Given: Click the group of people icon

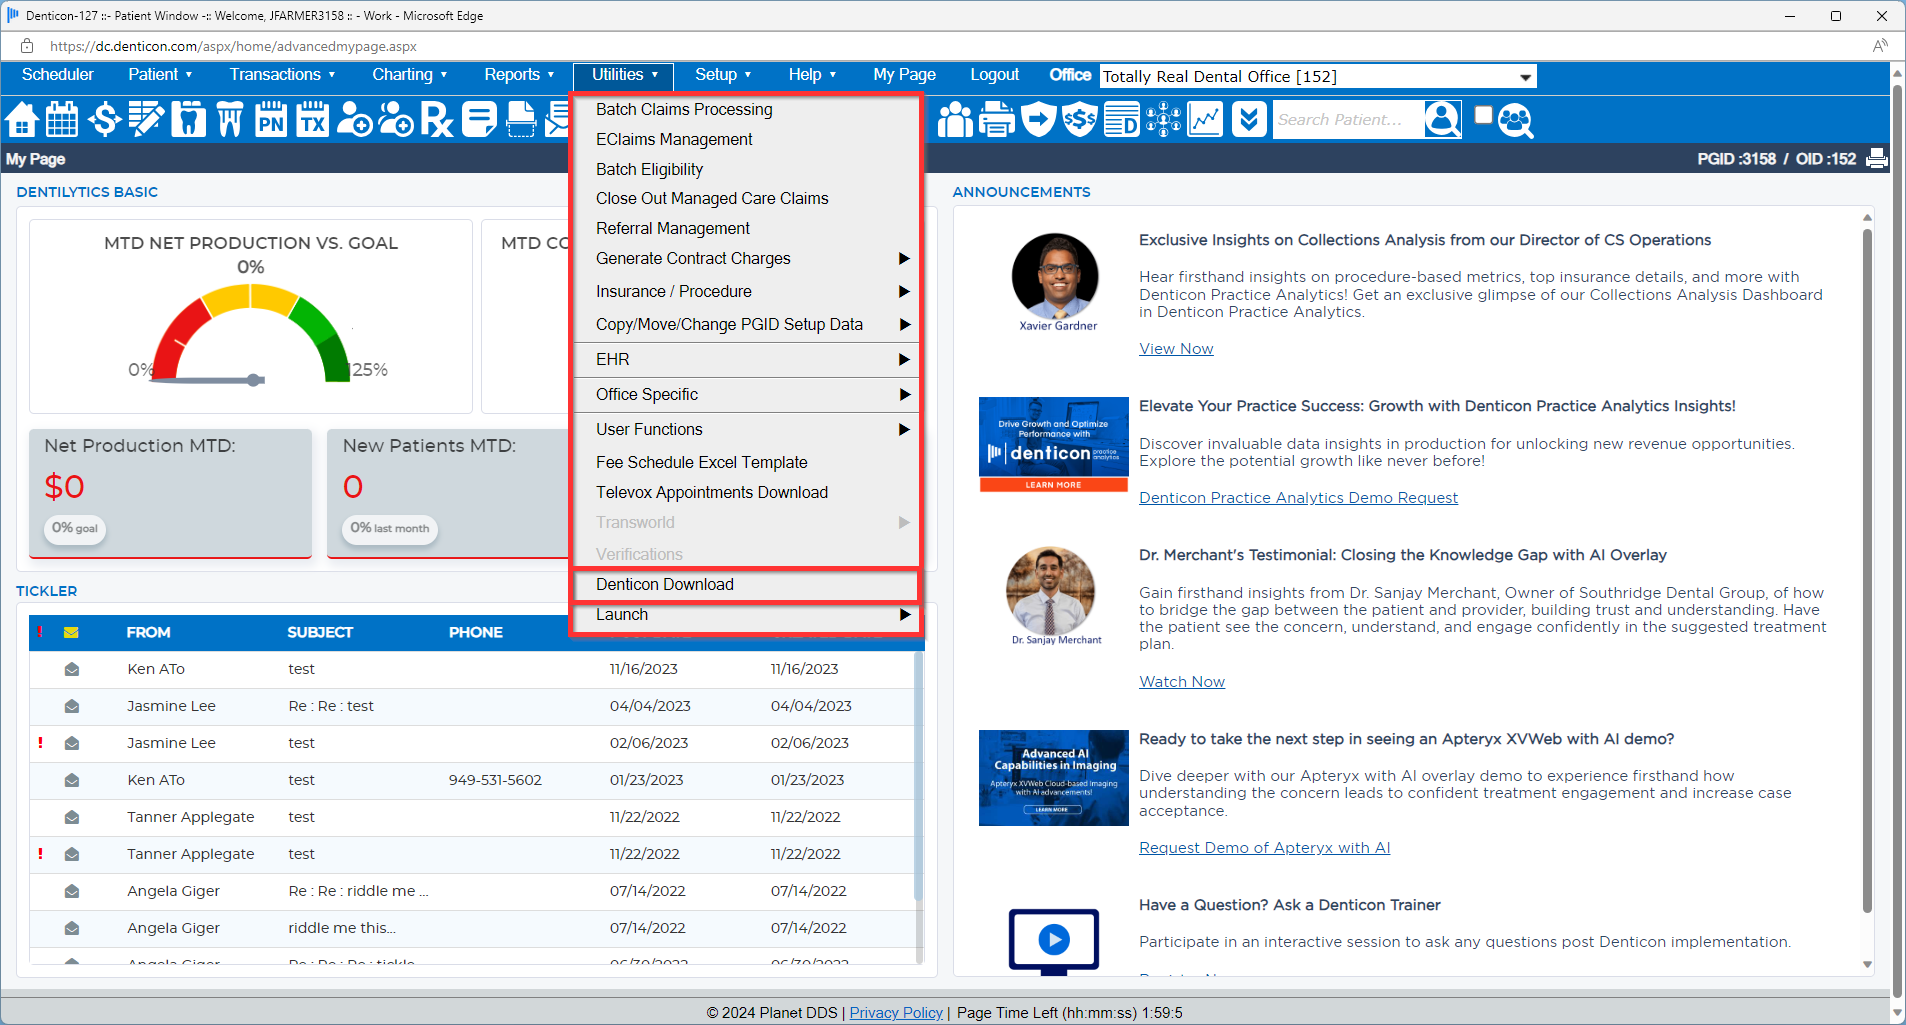Looking at the screenshot, I should pos(955,120).
